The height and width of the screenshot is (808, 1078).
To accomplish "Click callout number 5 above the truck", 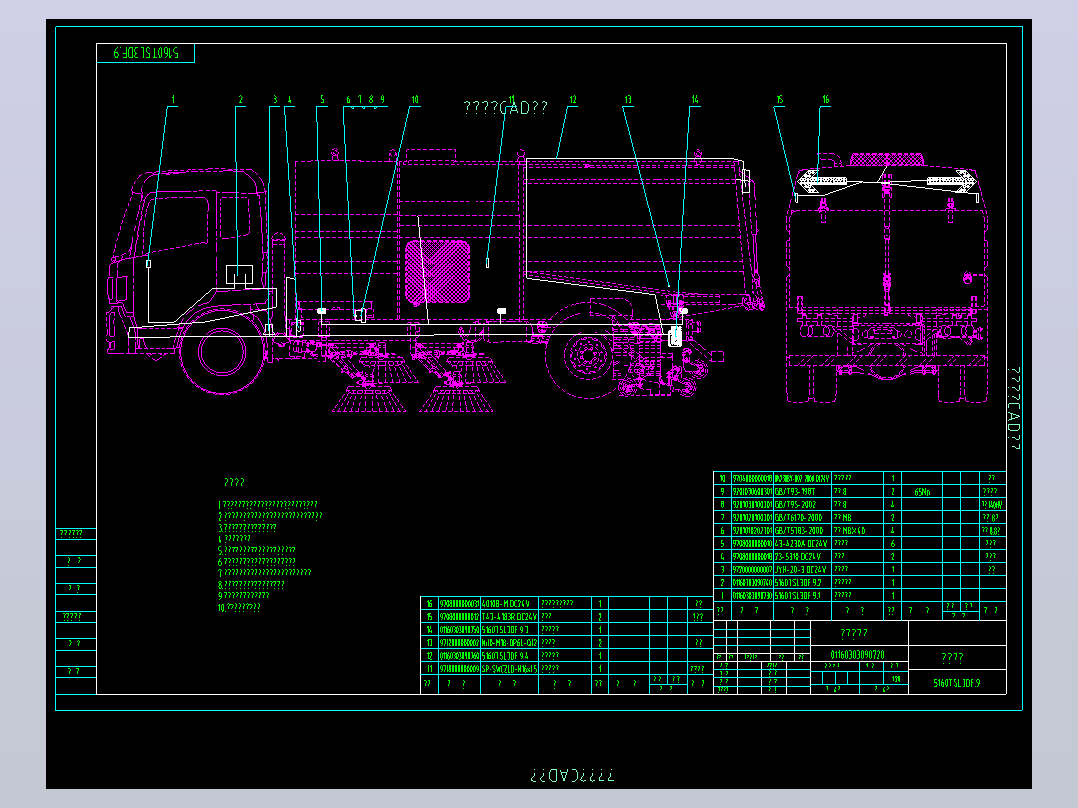I will [x=322, y=100].
